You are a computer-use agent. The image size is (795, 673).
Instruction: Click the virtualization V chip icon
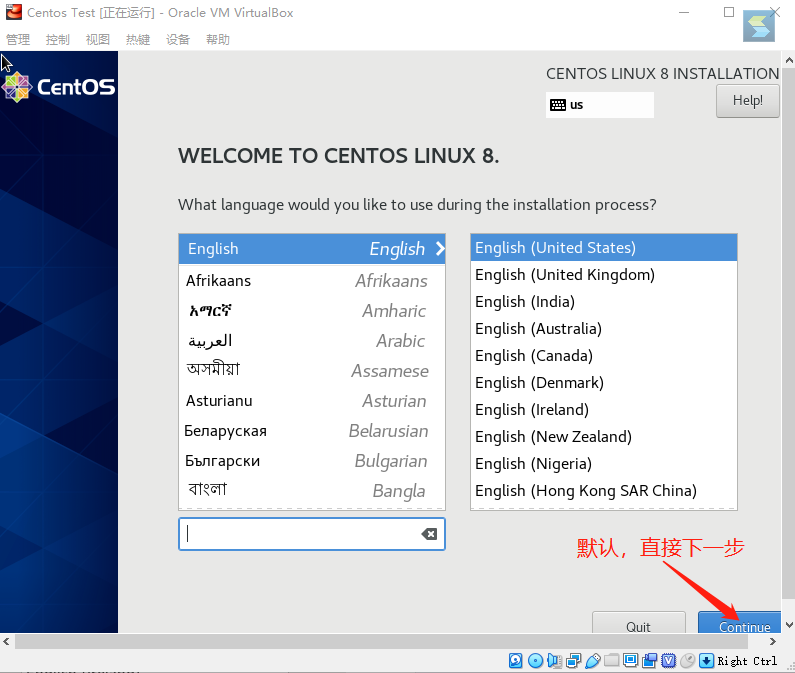[x=669, y=660]
